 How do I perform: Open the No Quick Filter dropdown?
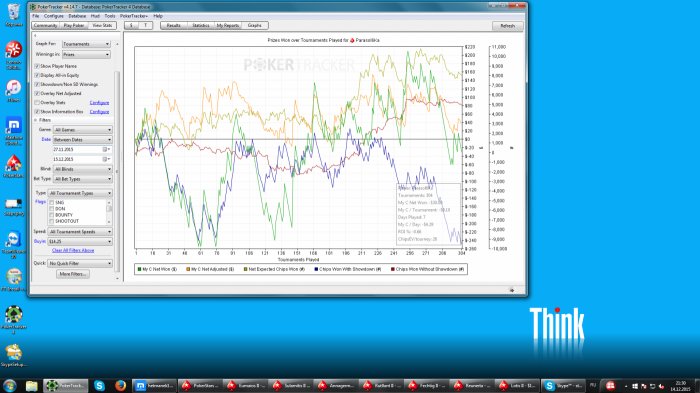click(x=80, y=263)
